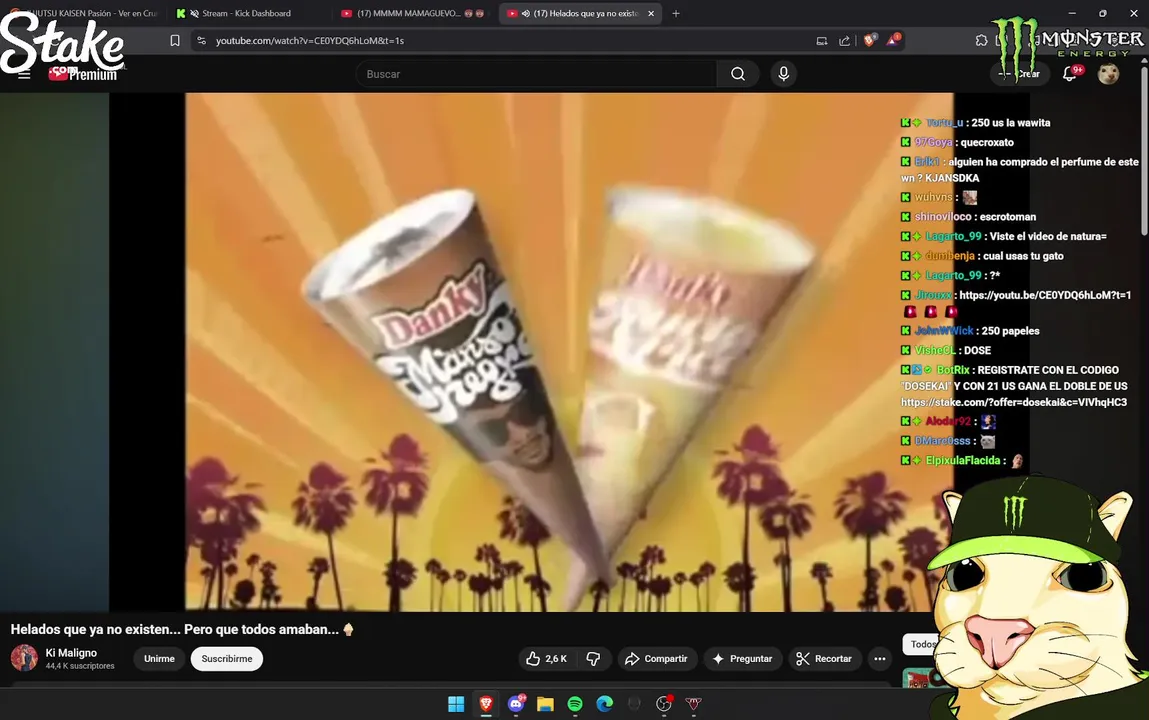
Task: Click the YouTube Buscar search field
Action: click(536, 74)
